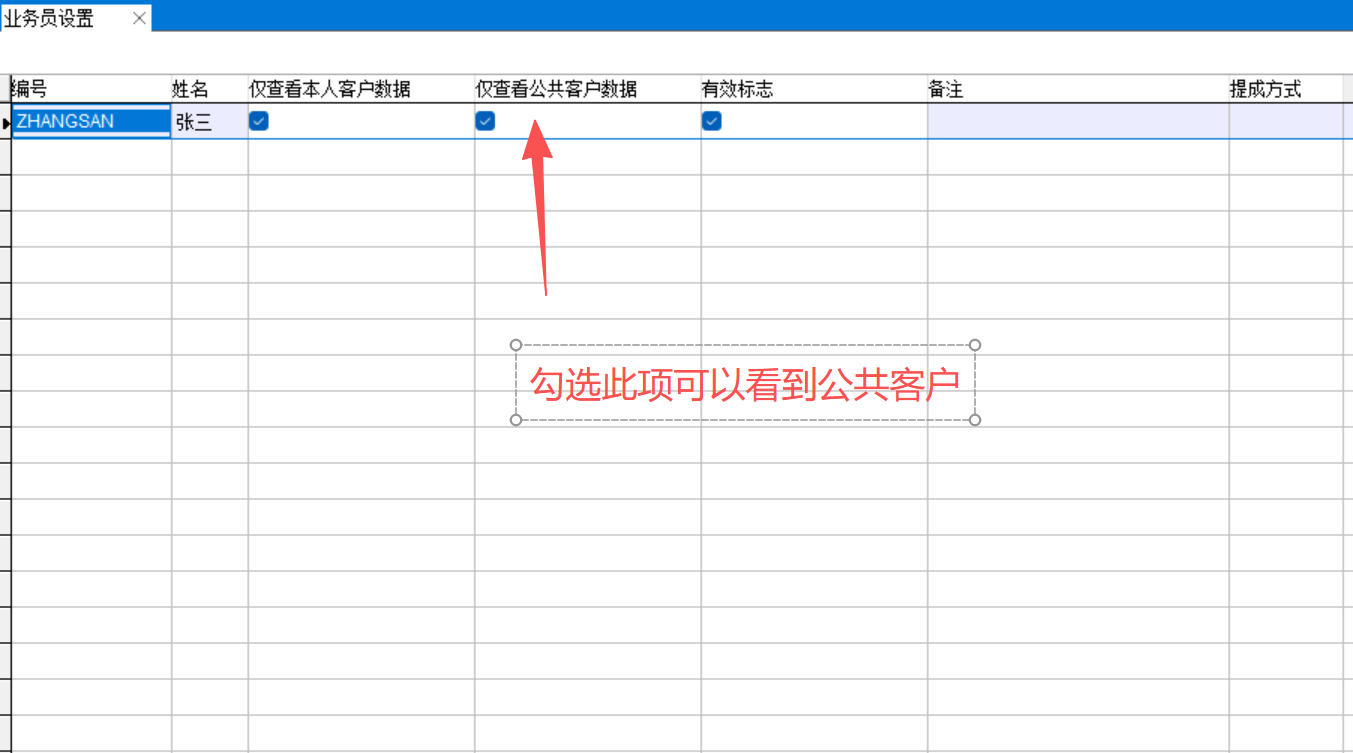Click the row indicator arrow beside ZHANGSAN
The height and width of the screenshot is (753, 1353).
(x=5, y=122)
